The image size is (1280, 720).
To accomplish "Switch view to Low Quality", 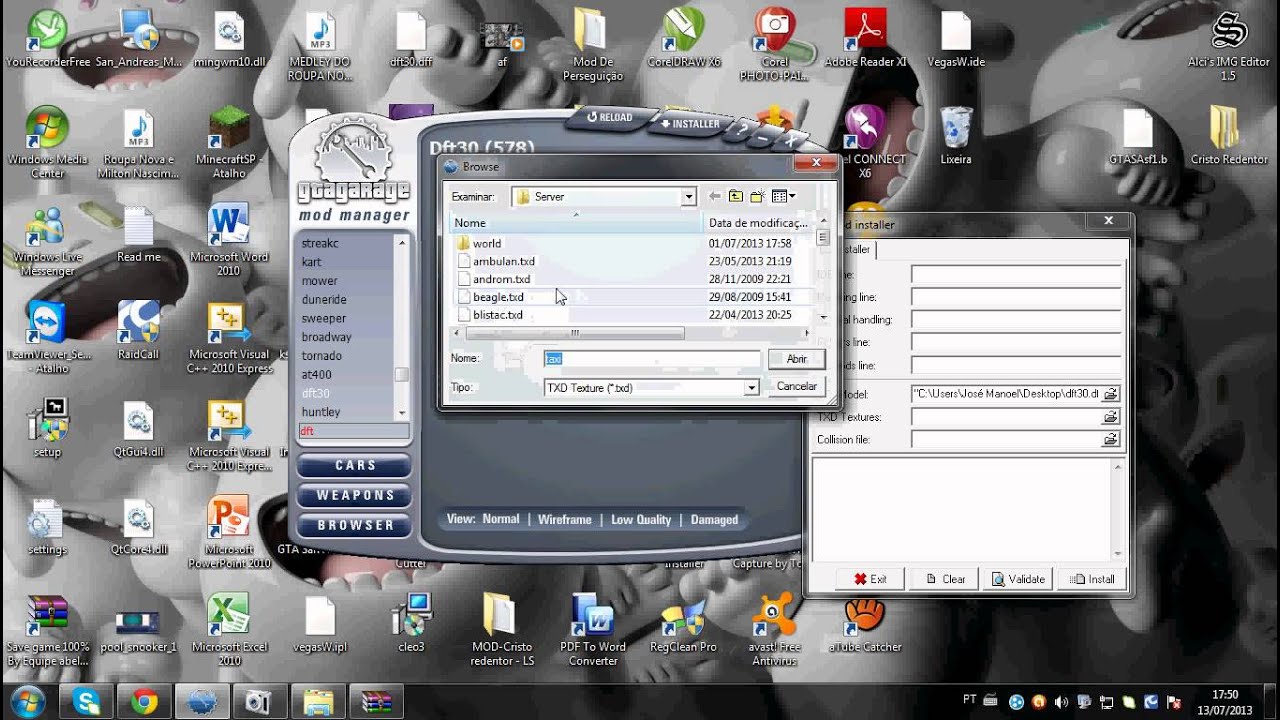I will point(641,520).
